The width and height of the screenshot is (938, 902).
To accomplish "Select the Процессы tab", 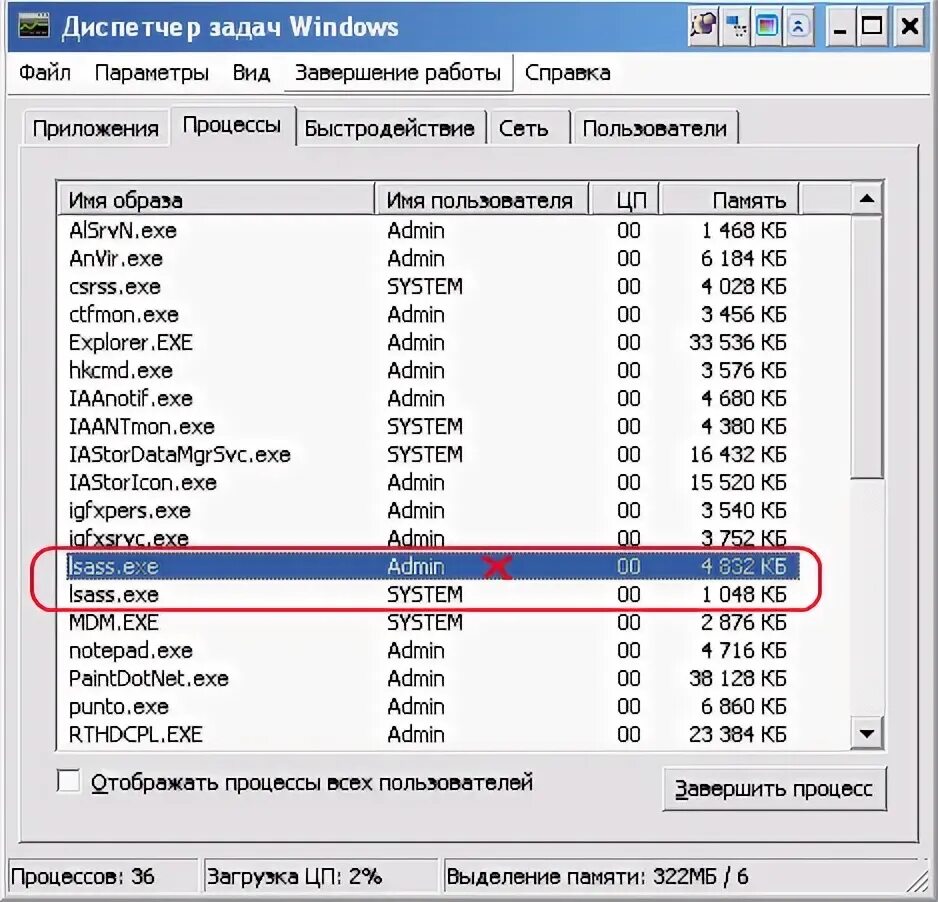I will point(232,125).
